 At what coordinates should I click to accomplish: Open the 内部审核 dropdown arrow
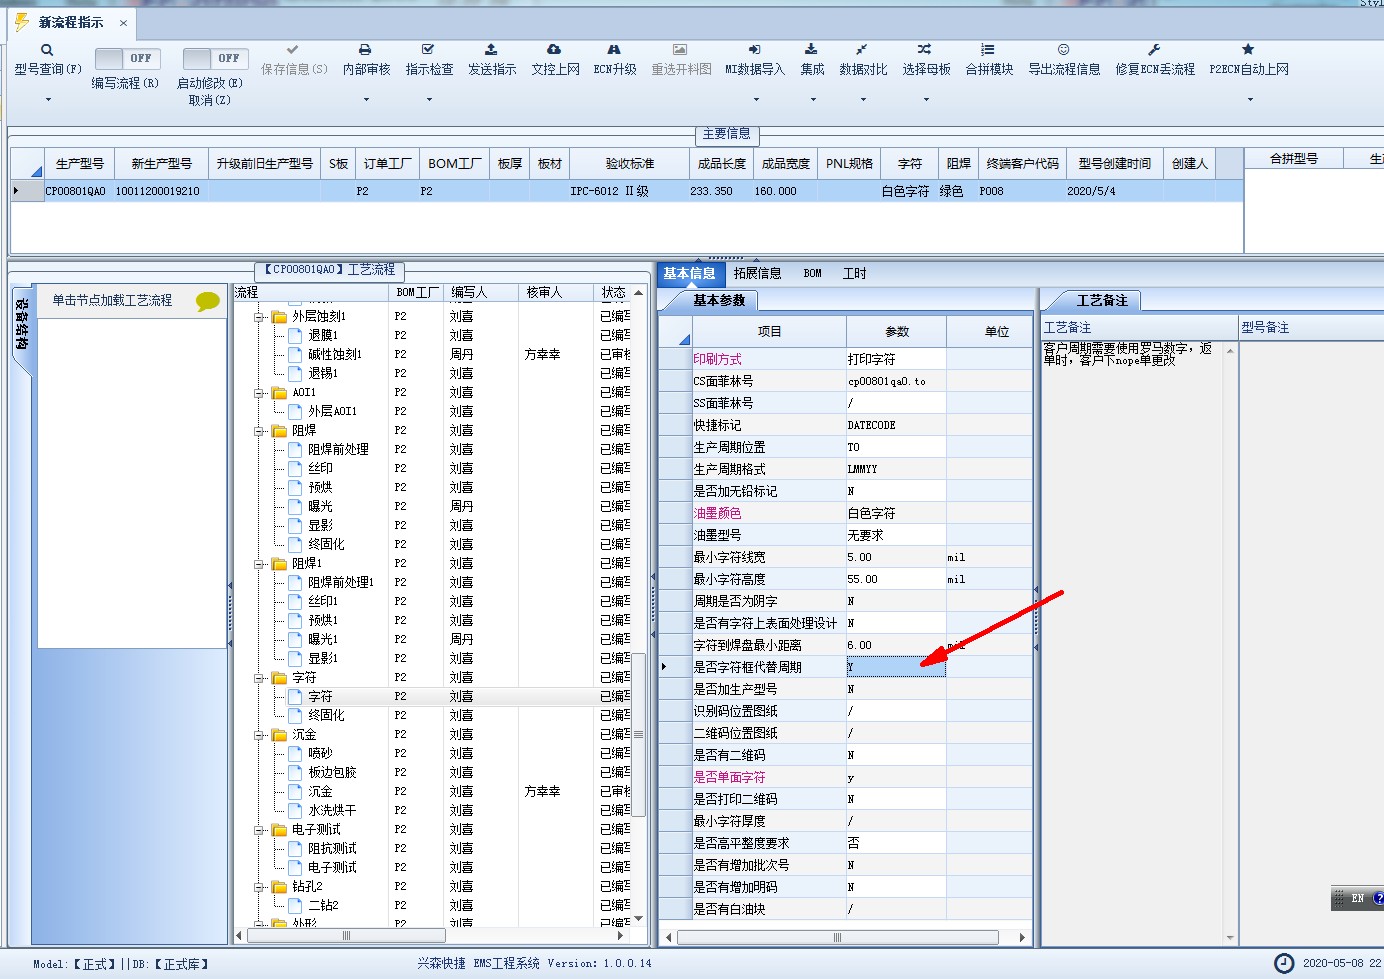coord(366,99)
